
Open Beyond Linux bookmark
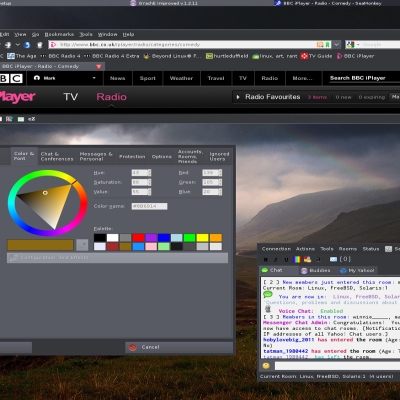pyautogui.click(x=172, y=56)
